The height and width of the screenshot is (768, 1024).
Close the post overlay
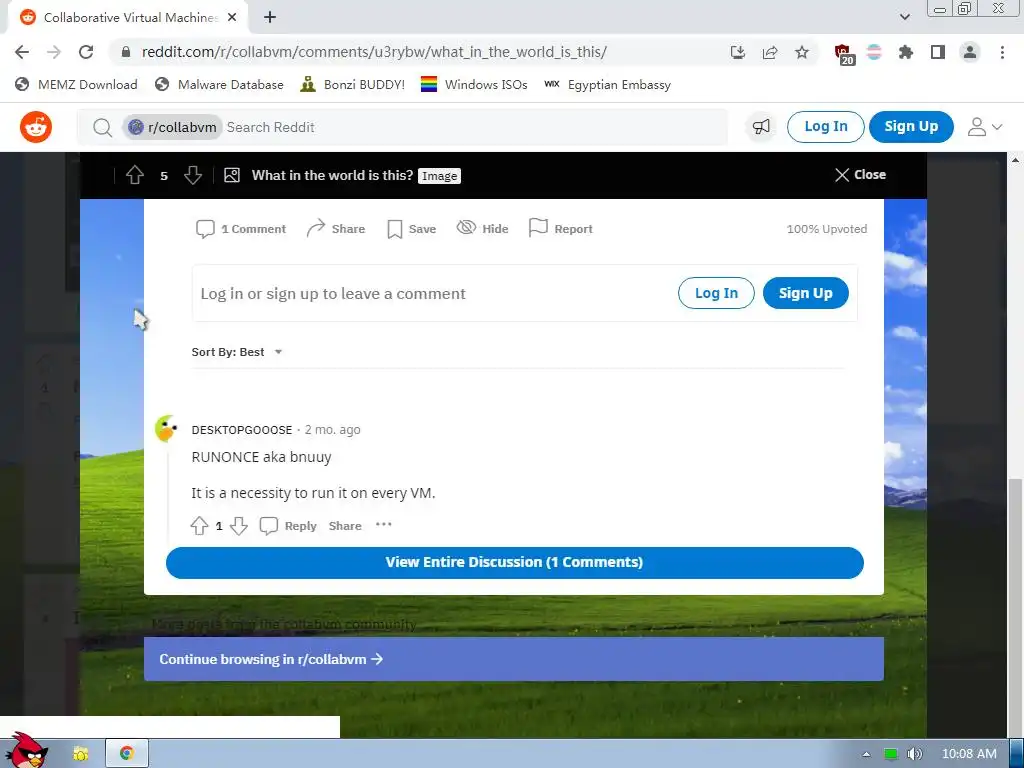pos(860,174)
